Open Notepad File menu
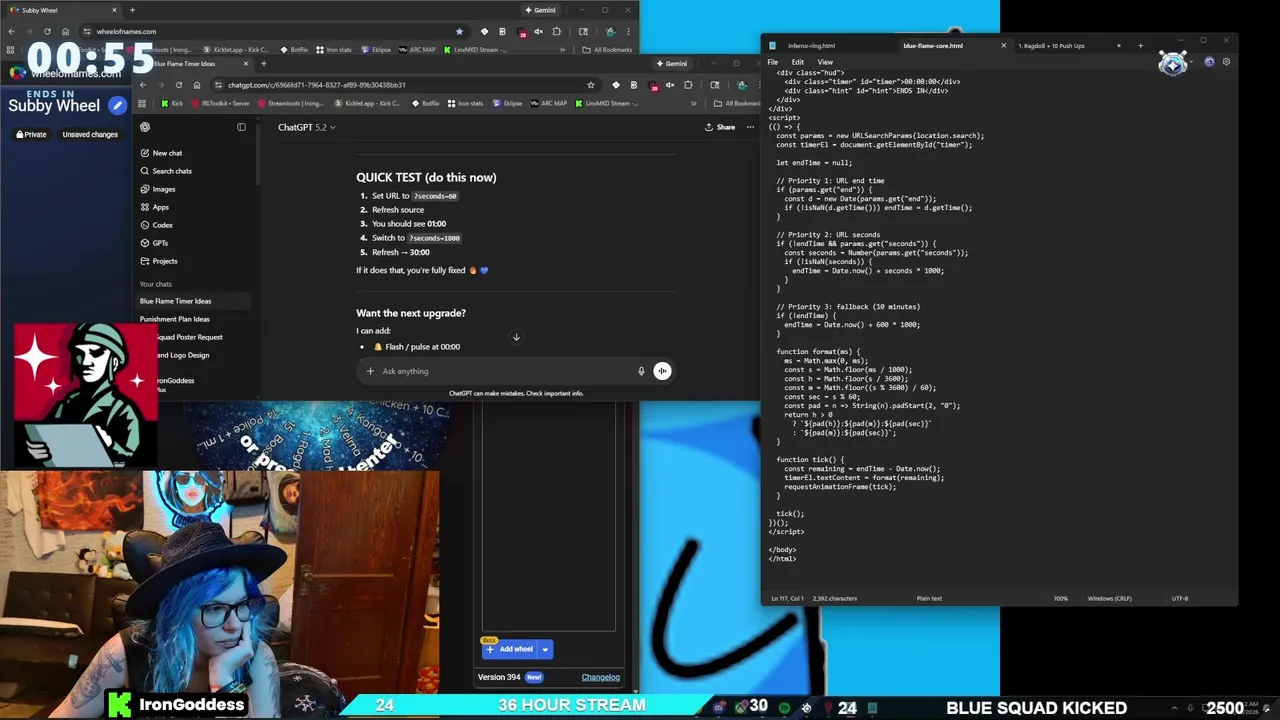1280x720 pixels. [773, 62]
